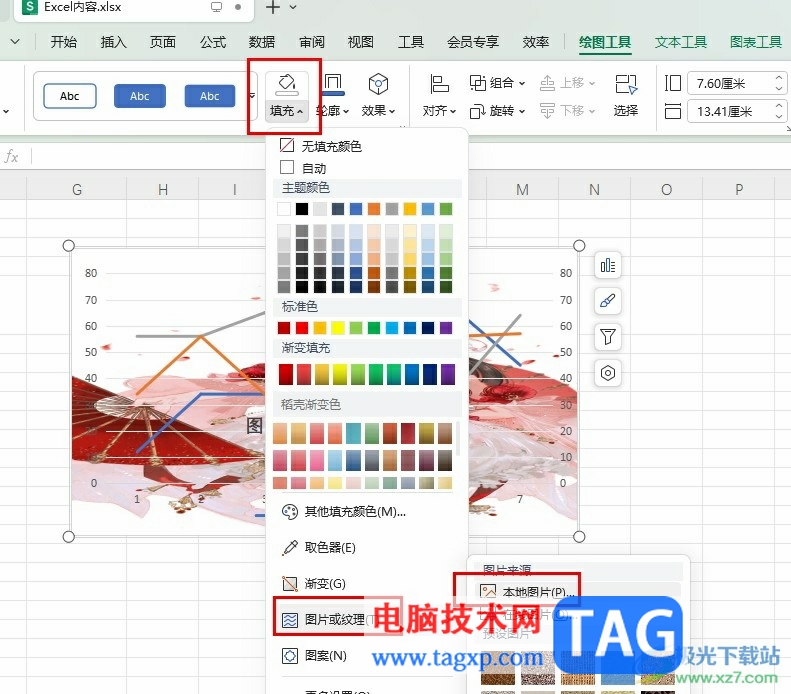Click the chart settings hexagon button

pos(608,373)
